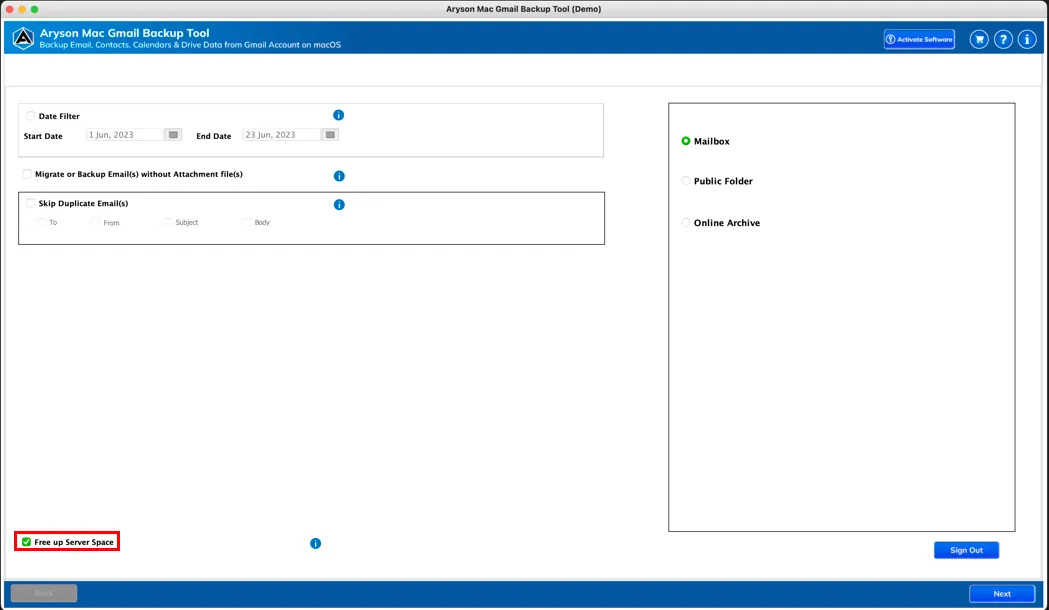Image resolution: width=1049 pixels, height=610 pixels.
Task: Click the green zoom window button
Action: [x=34, y=9]
